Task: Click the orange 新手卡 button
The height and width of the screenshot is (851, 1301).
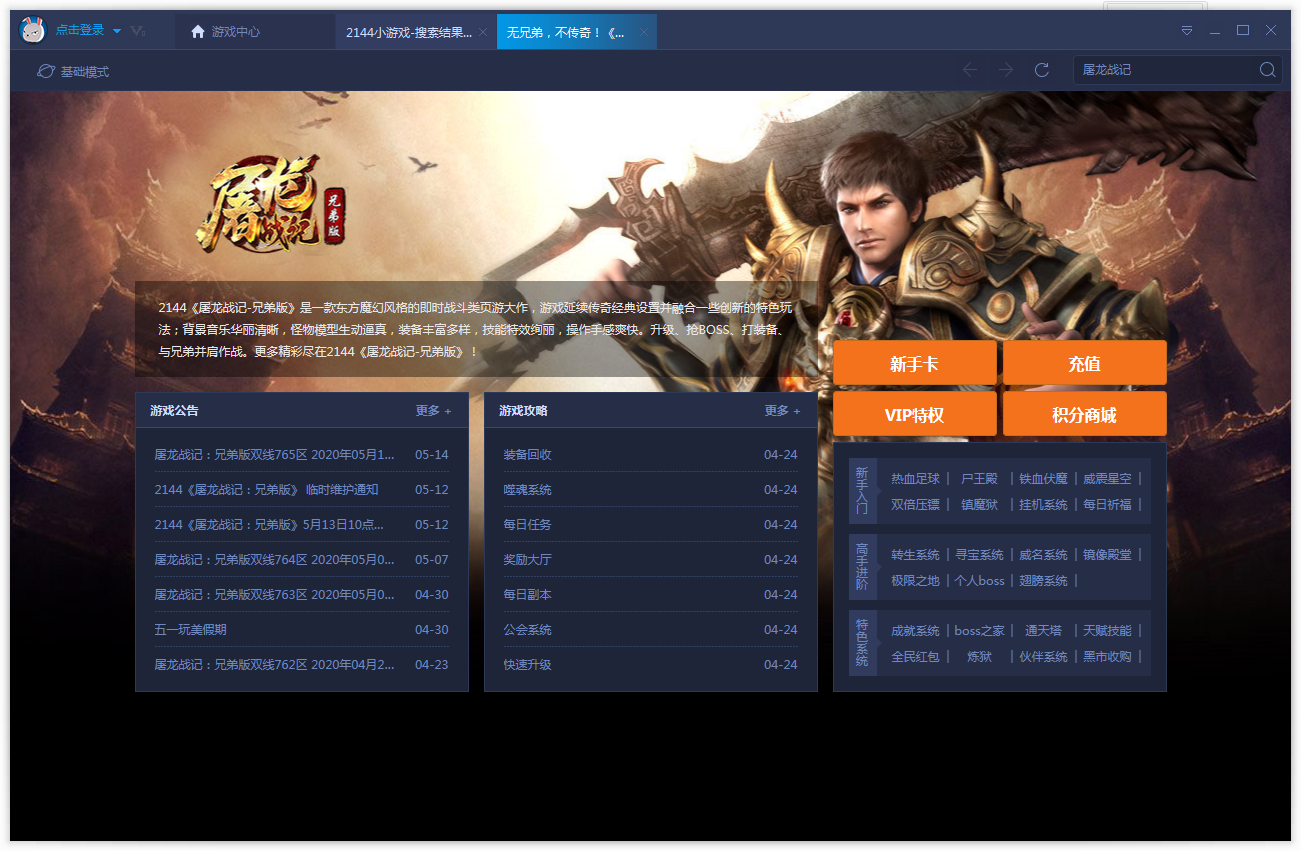Action: click(x=914, y=363)
